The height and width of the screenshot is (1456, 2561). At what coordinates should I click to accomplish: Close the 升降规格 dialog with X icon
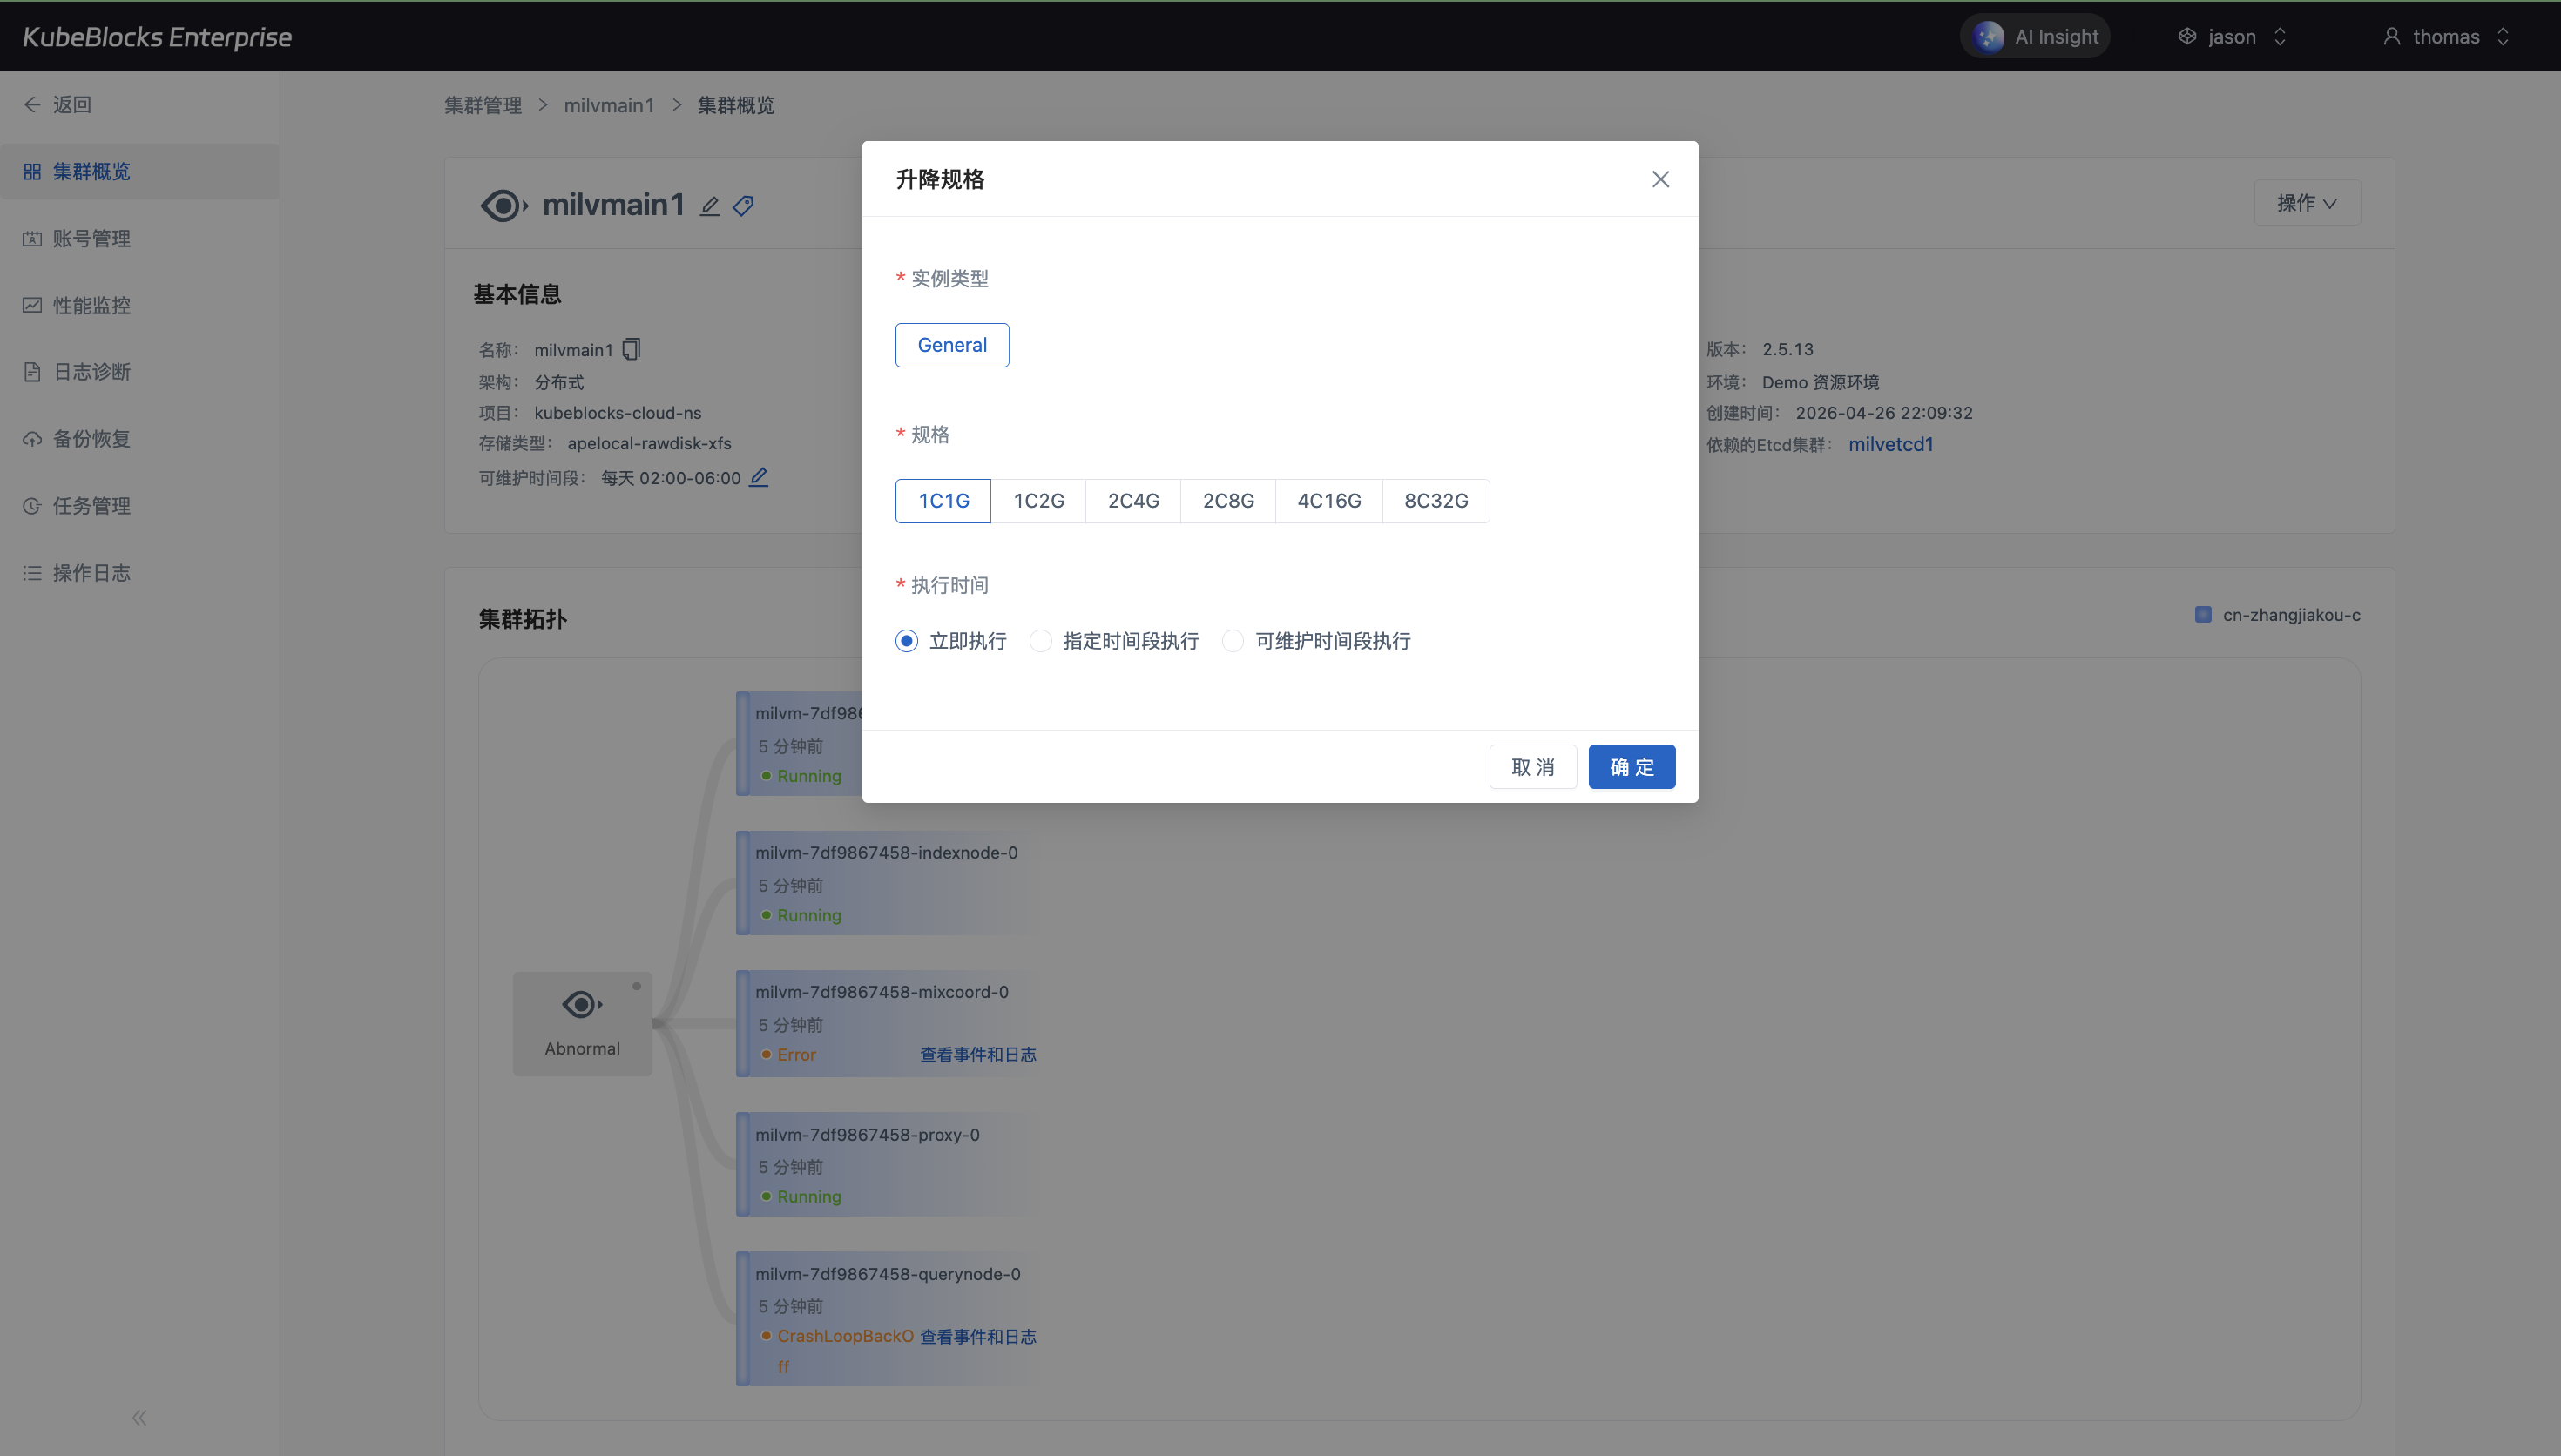(1660, 179)
